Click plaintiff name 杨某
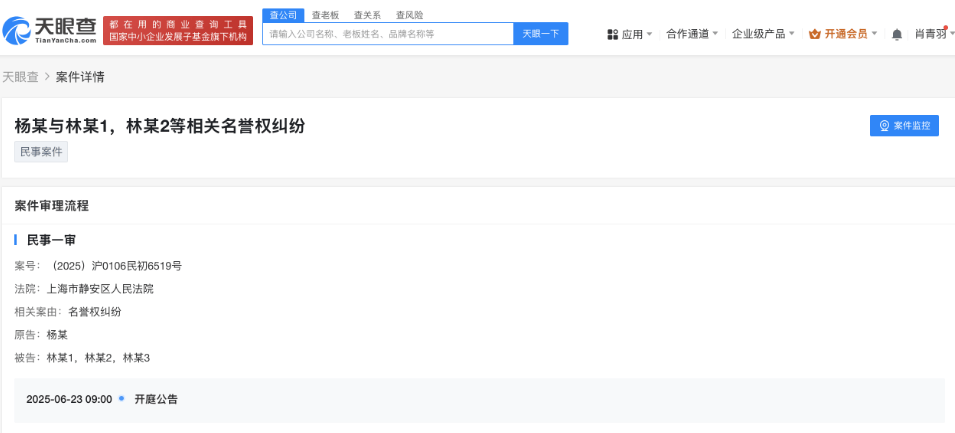This screenshot has height=433, width=955. coord(57,334)
